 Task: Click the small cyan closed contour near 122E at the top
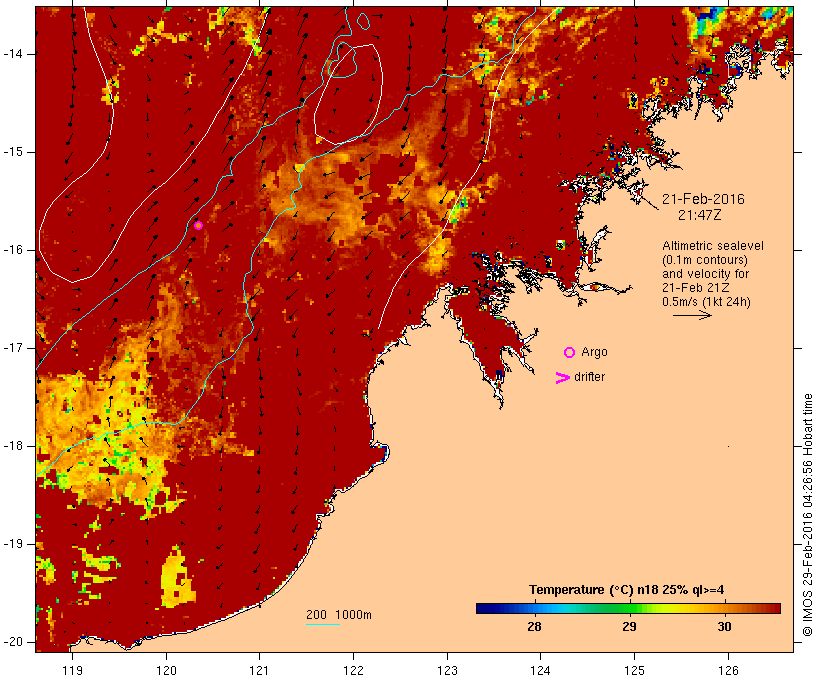pos(363,21)
